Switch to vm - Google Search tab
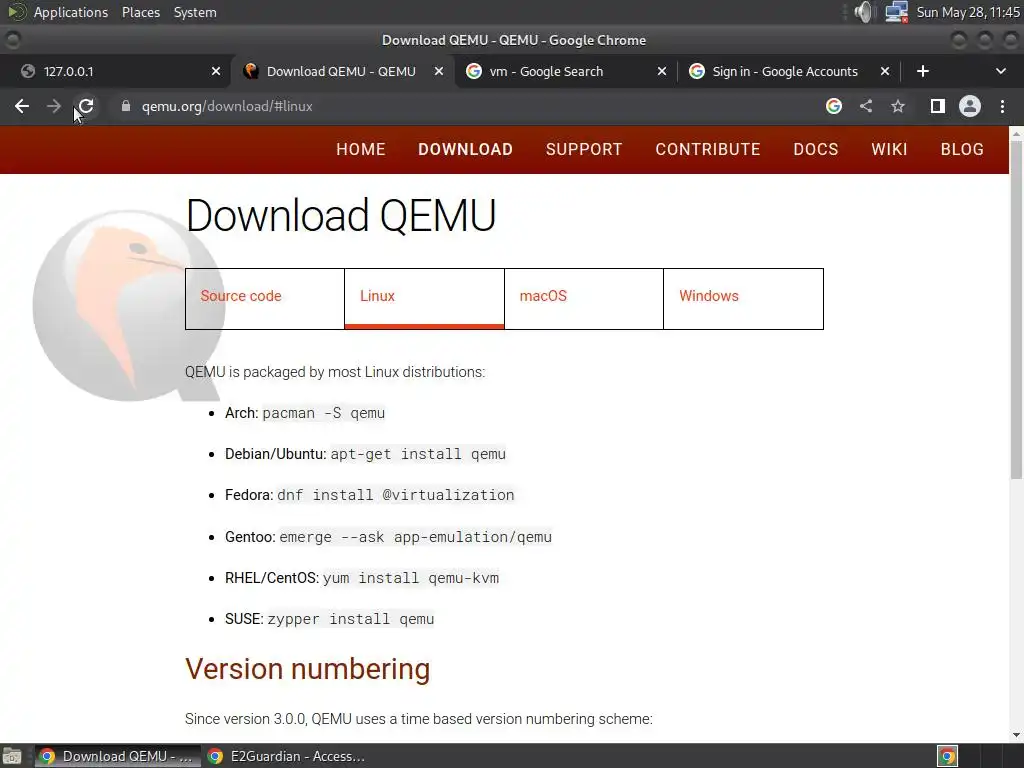 pyautogui.click(x=566, y=71)
